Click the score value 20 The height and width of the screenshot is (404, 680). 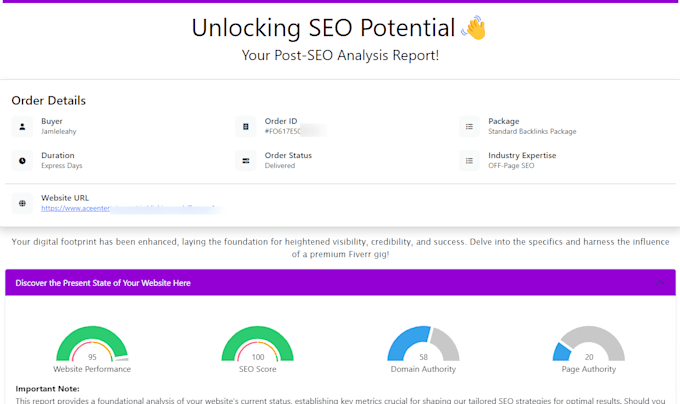tap(589, 357)
